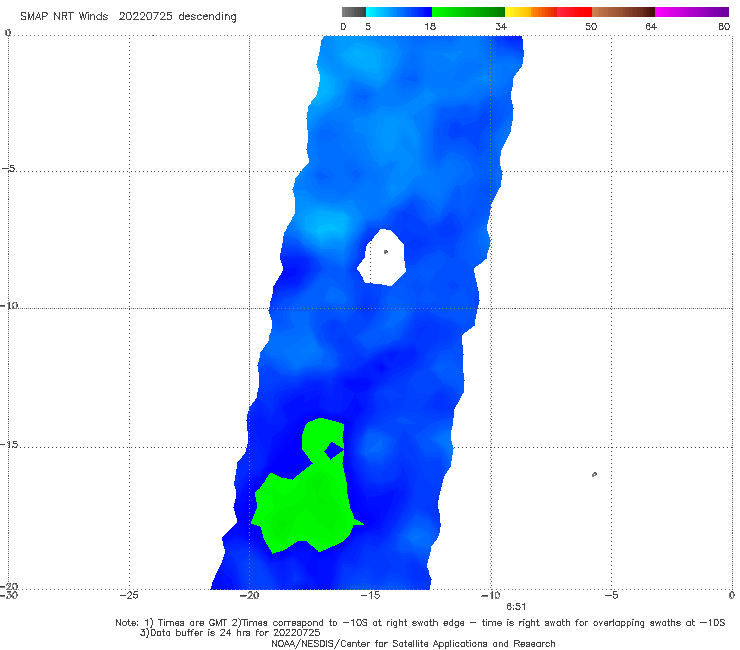Click the small island marker outside the swath
Screen dimensions: 740x650
pos(594,474)
